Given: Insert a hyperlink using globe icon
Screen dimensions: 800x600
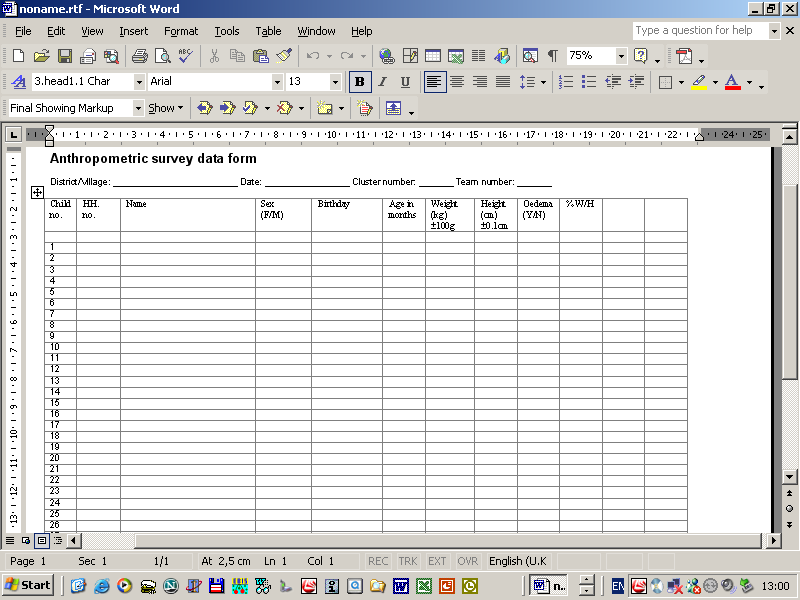Looking at the screenshot, I should pyautogui.click(x=387, y=56).
